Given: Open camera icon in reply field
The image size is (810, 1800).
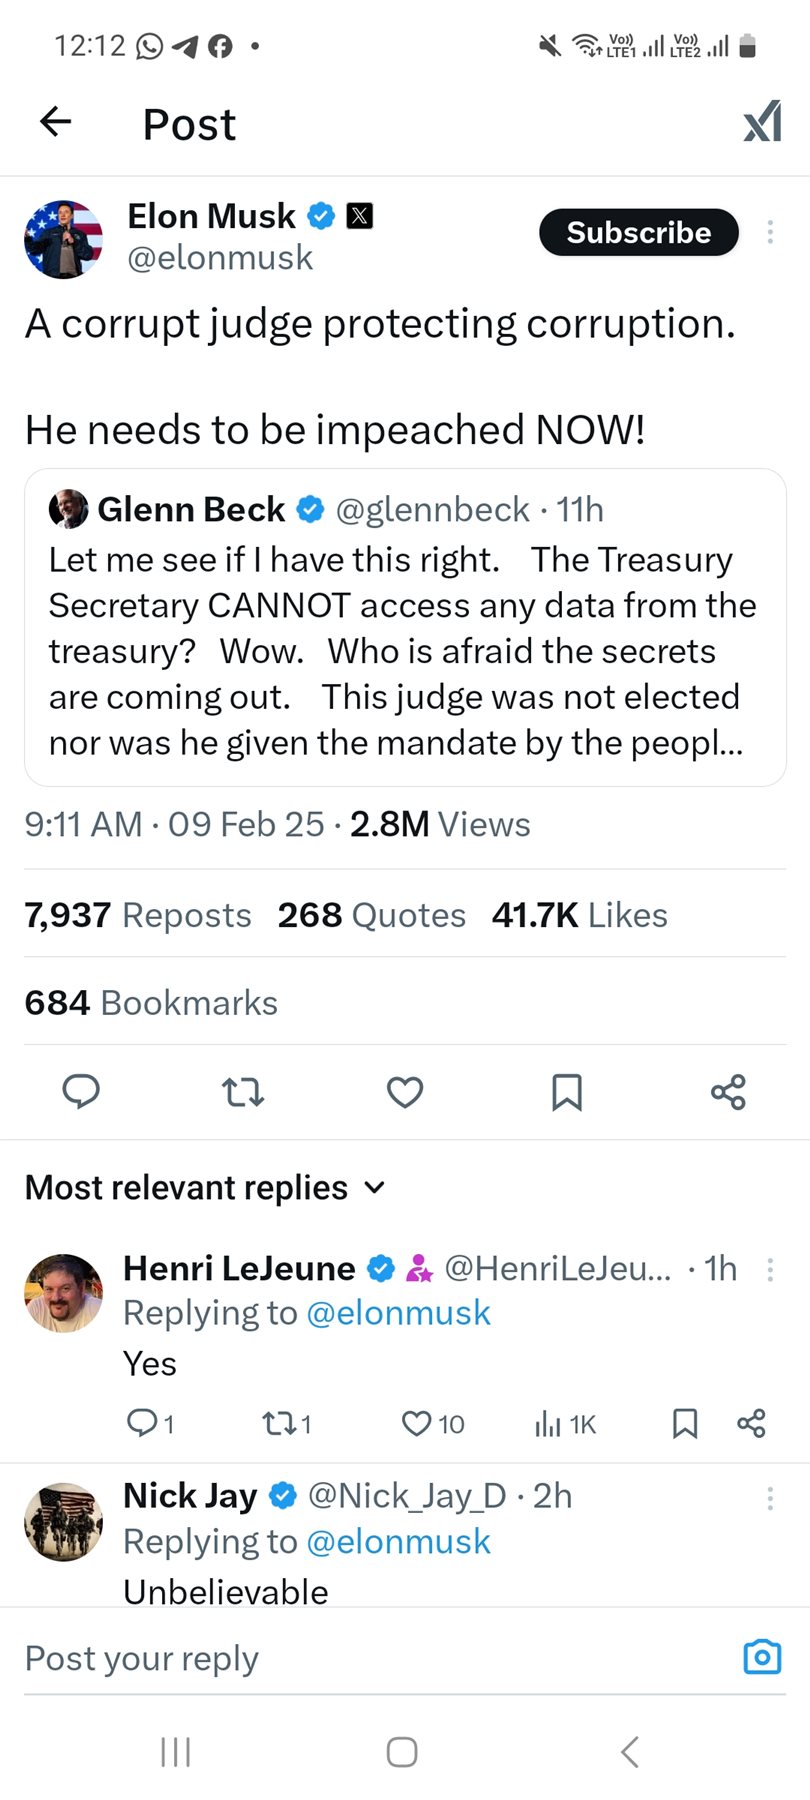Looking at the screenshot, I should point(762,1657).
